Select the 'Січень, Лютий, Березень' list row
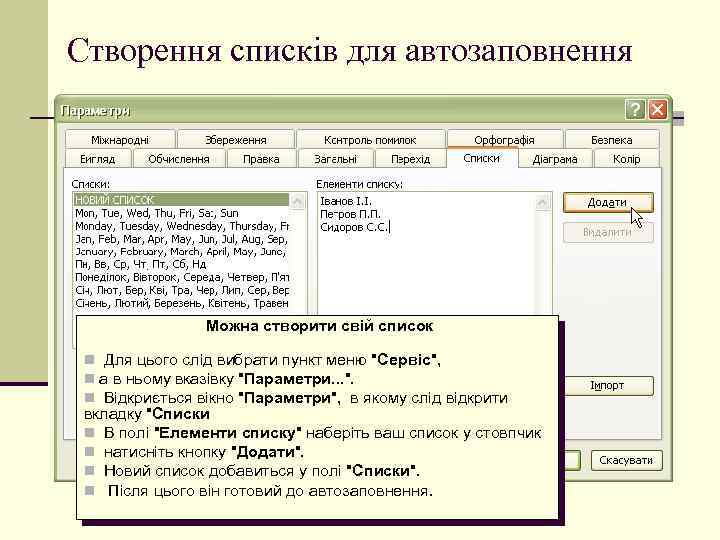Image resolution: width=720 pixels, height=540 pixels. [181, 303]
